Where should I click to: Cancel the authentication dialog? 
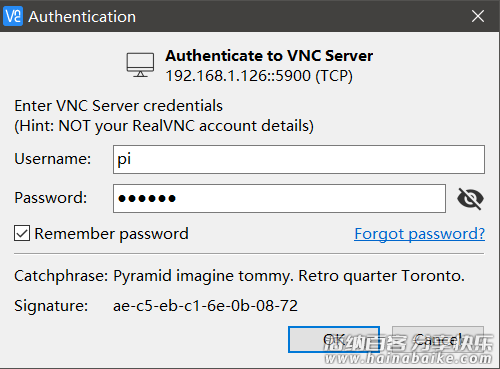point(438,339)
